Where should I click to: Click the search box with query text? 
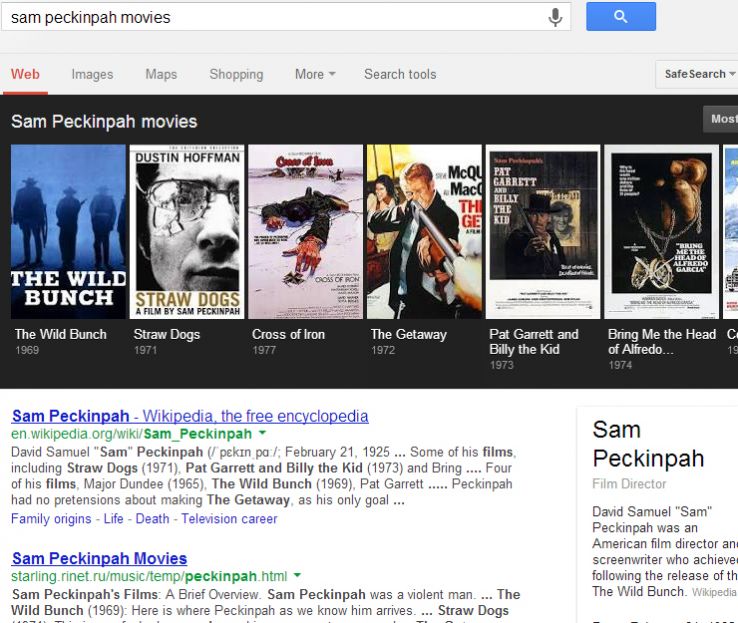[x=270, y=17]
